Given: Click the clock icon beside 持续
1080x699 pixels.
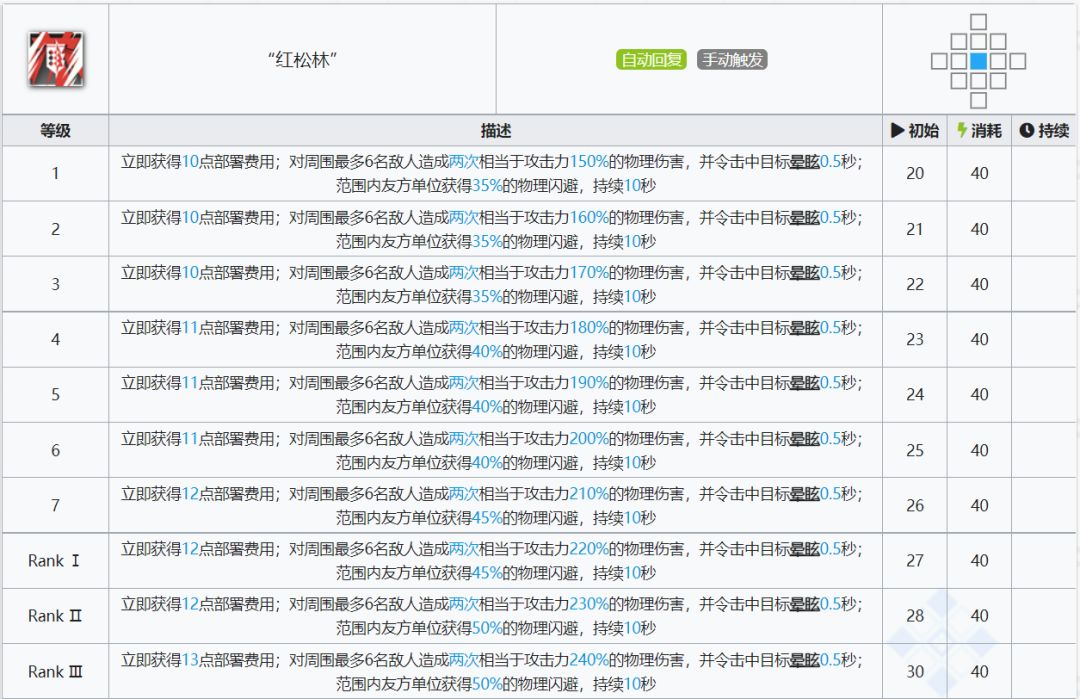Looking at the screenshot, I should (1026, 131).
